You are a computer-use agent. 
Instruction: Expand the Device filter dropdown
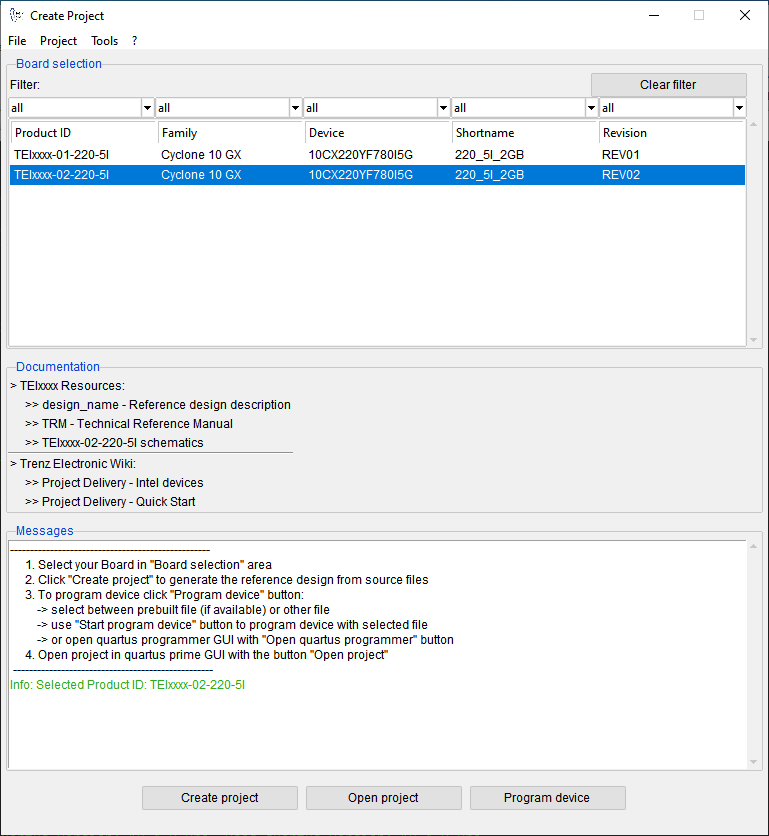click(443, 108)
